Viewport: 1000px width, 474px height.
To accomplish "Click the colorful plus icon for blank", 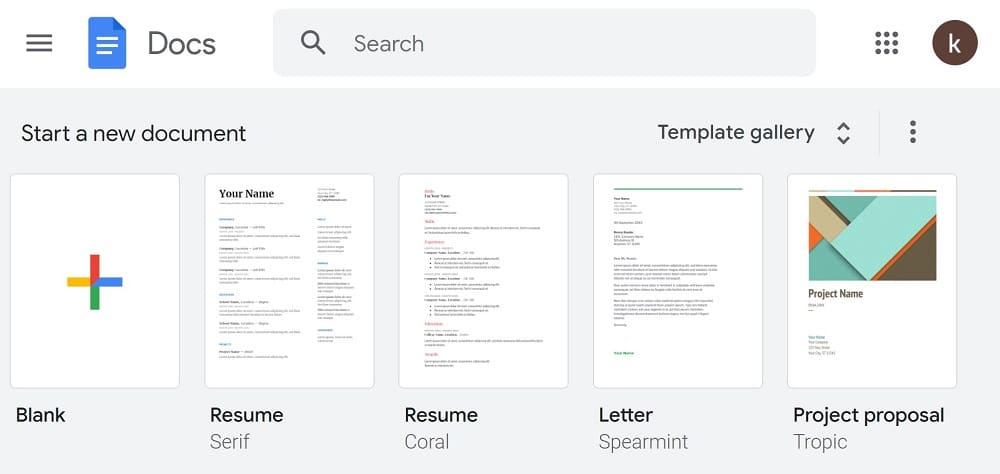I will (x=95, y=281).
